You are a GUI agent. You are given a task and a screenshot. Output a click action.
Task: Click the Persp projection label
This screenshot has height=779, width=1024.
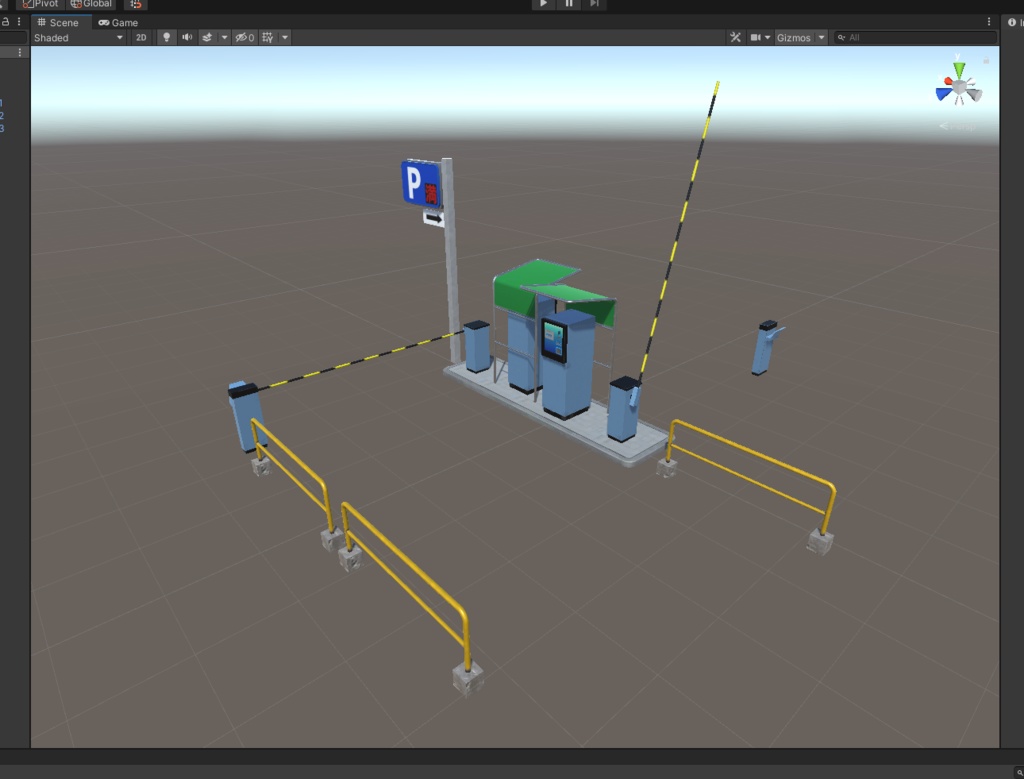958,126
